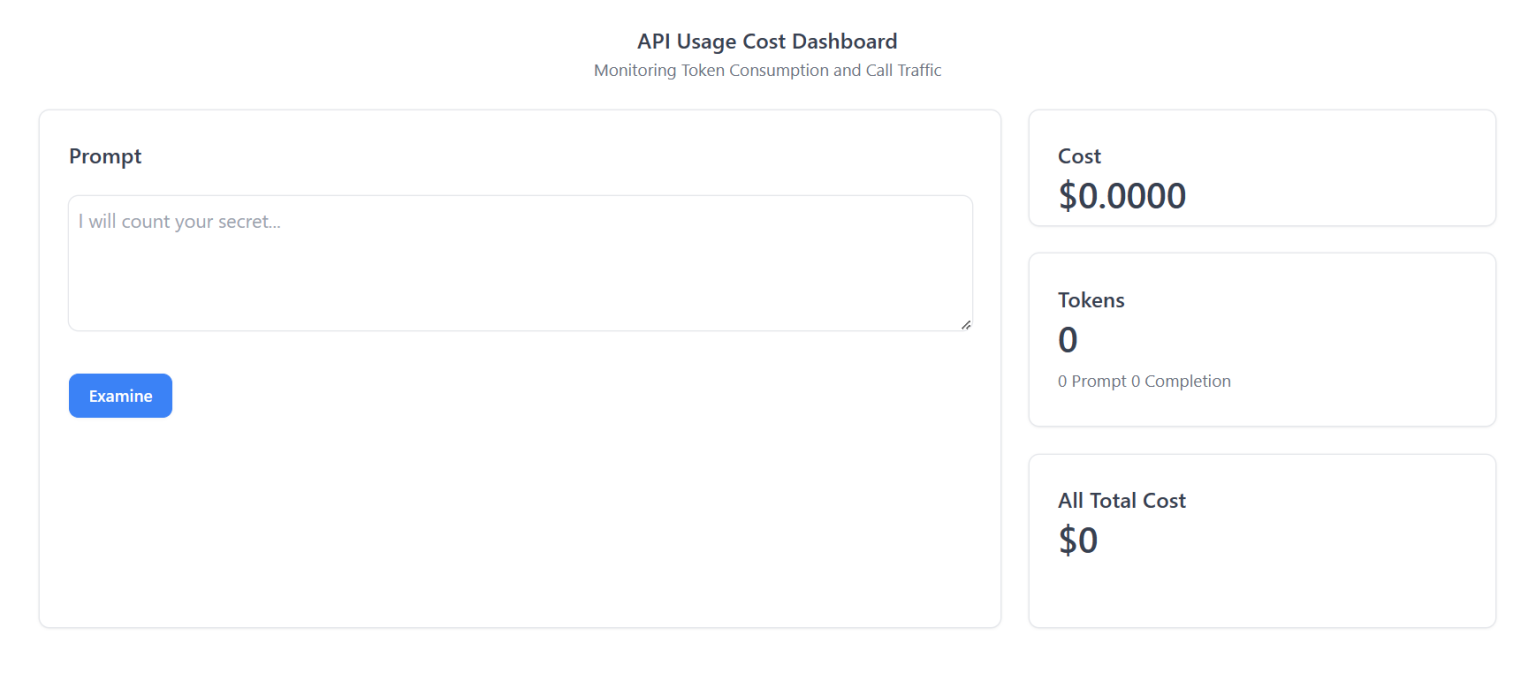Click the textarea resize handle

966,324
